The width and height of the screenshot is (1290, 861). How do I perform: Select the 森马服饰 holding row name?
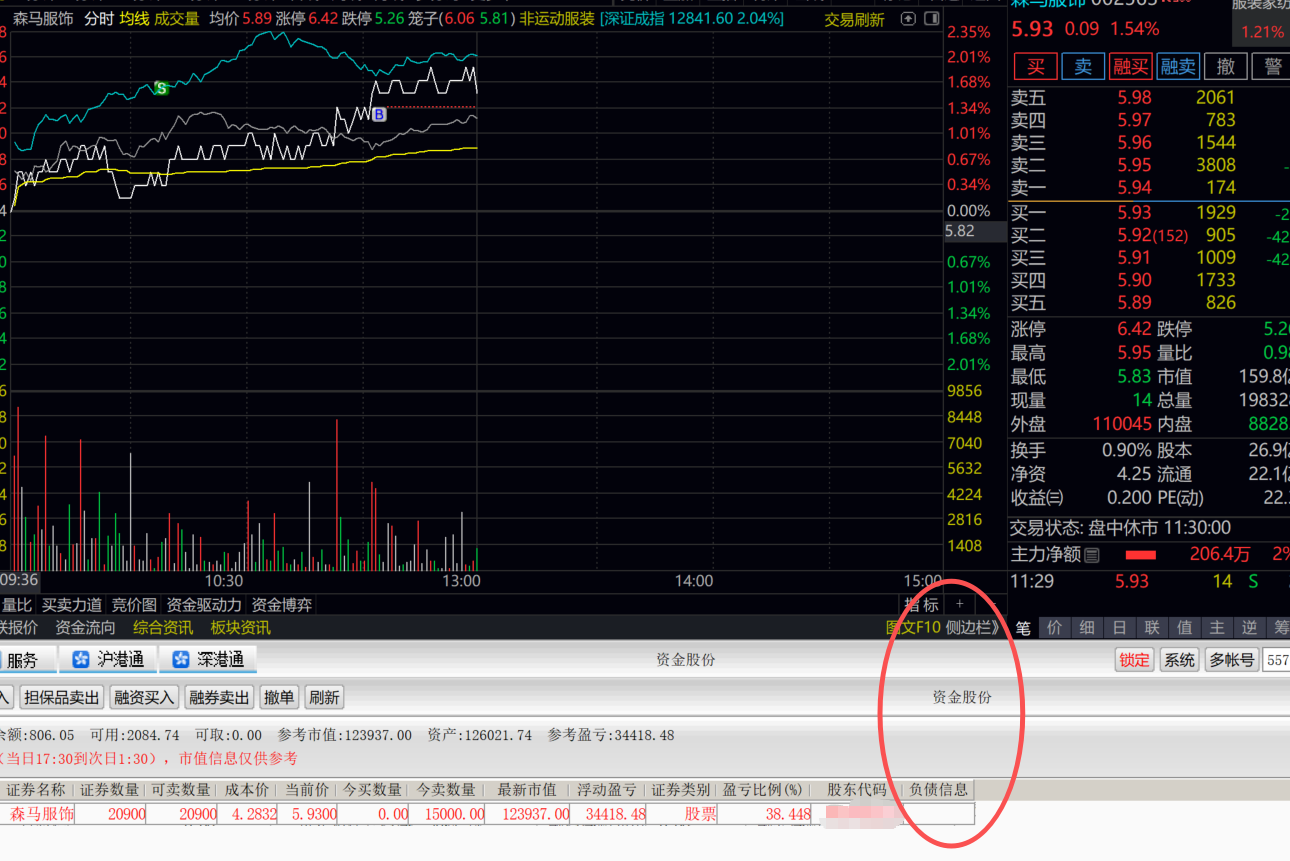(x=42, y=814)
